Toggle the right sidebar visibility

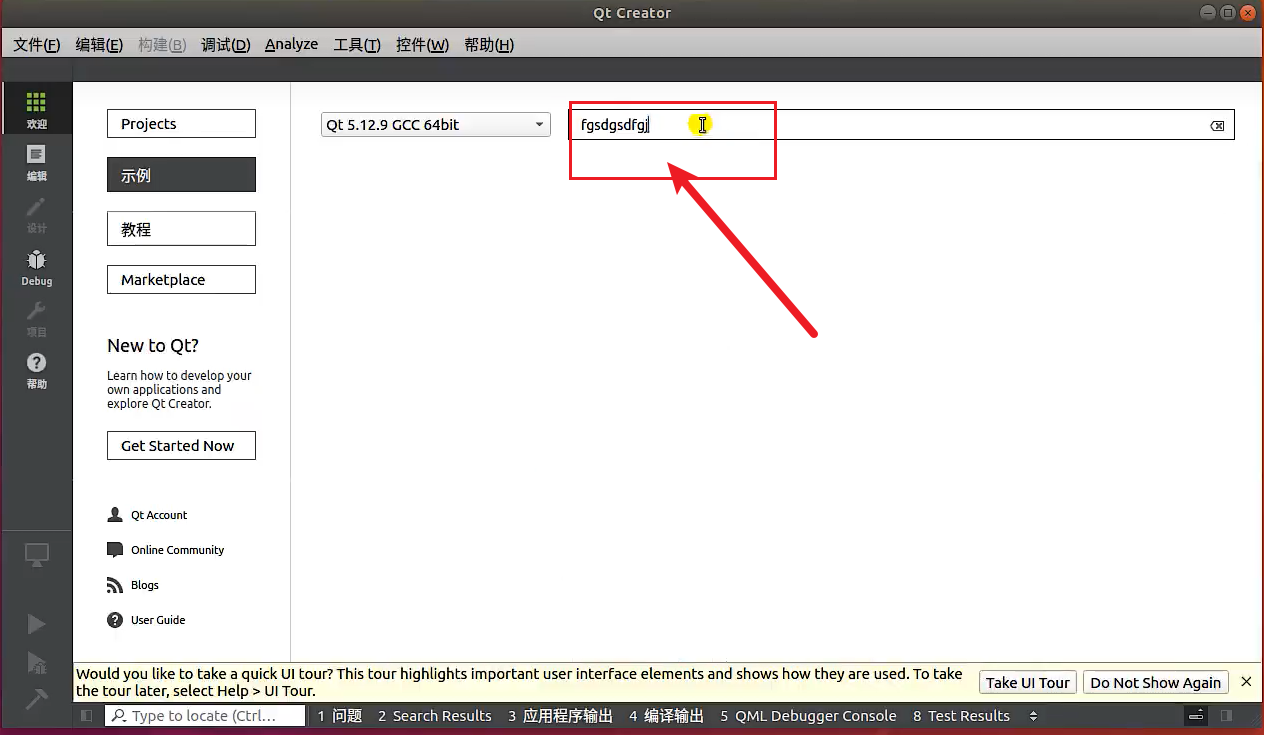coord(1227,716)
